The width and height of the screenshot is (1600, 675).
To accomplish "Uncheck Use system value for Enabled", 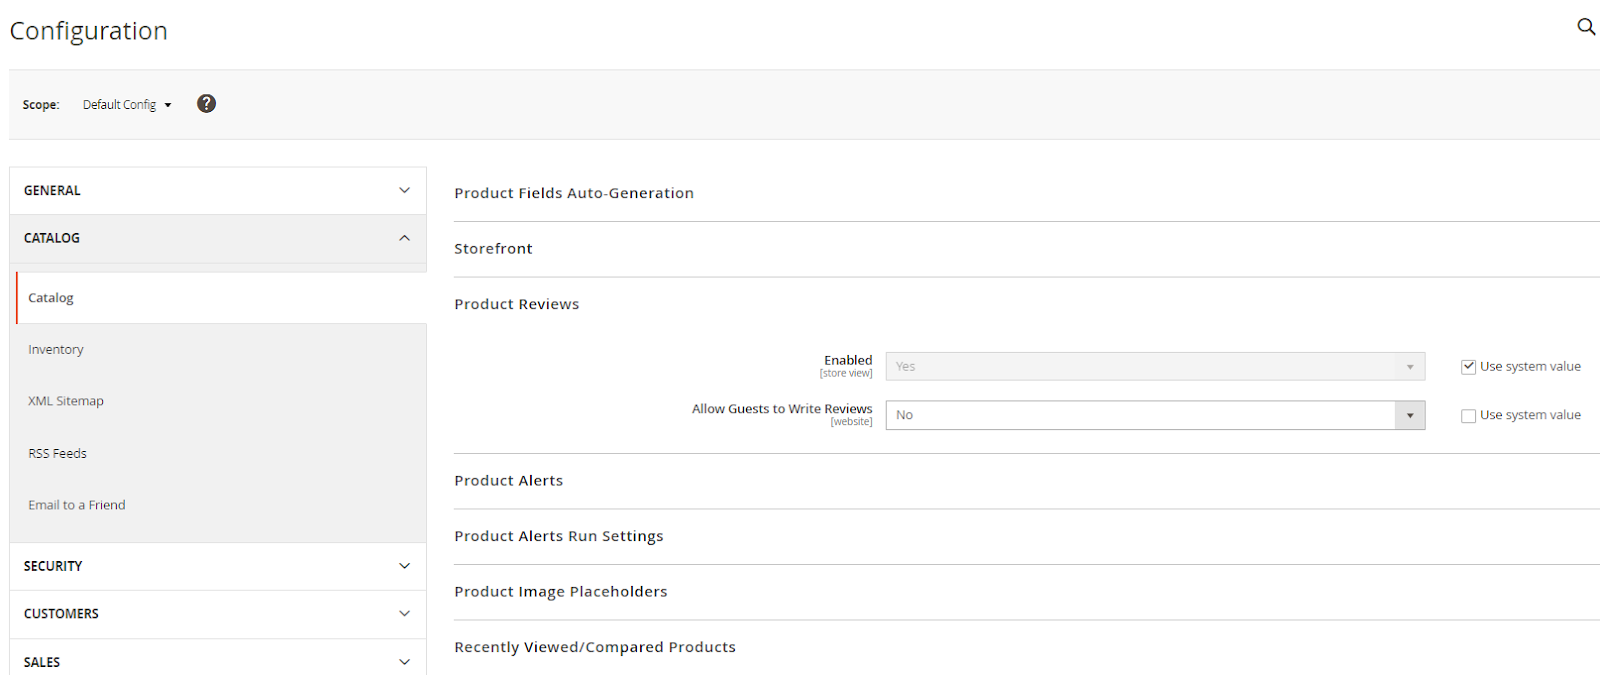I will [x=1468, y=367].
